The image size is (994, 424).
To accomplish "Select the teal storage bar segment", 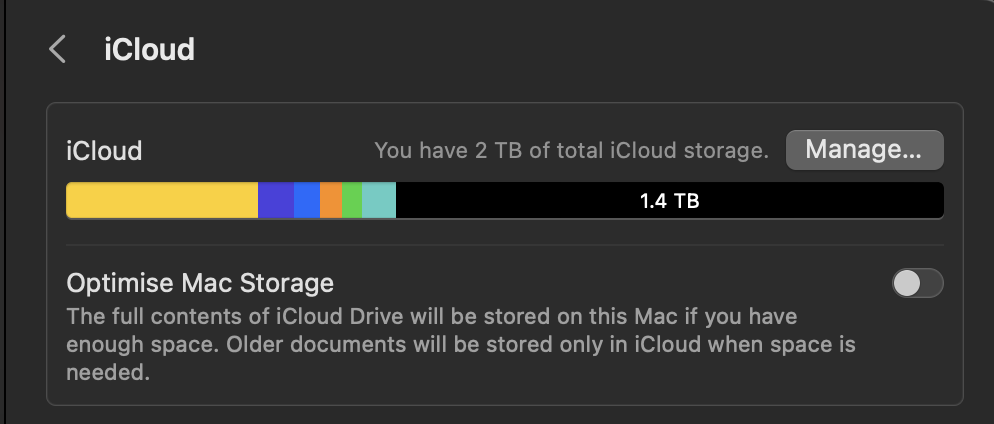I will pos(379,201).
